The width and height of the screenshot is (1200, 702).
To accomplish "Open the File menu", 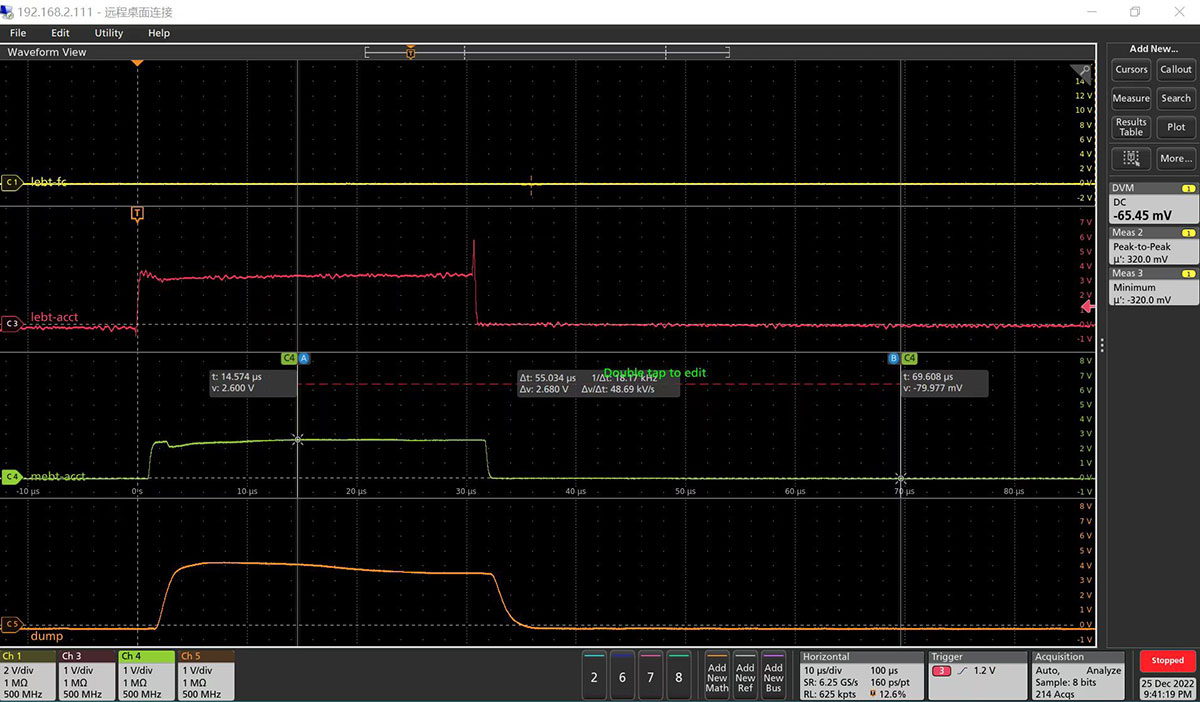I will coord(18,33).
